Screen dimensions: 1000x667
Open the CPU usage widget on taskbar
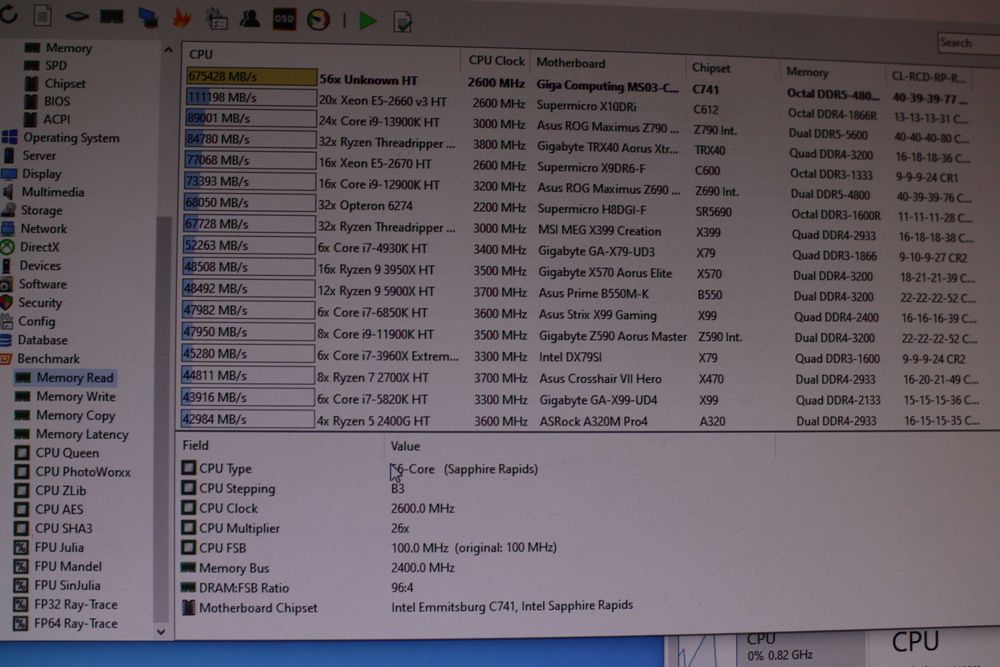tap(765, 649)
